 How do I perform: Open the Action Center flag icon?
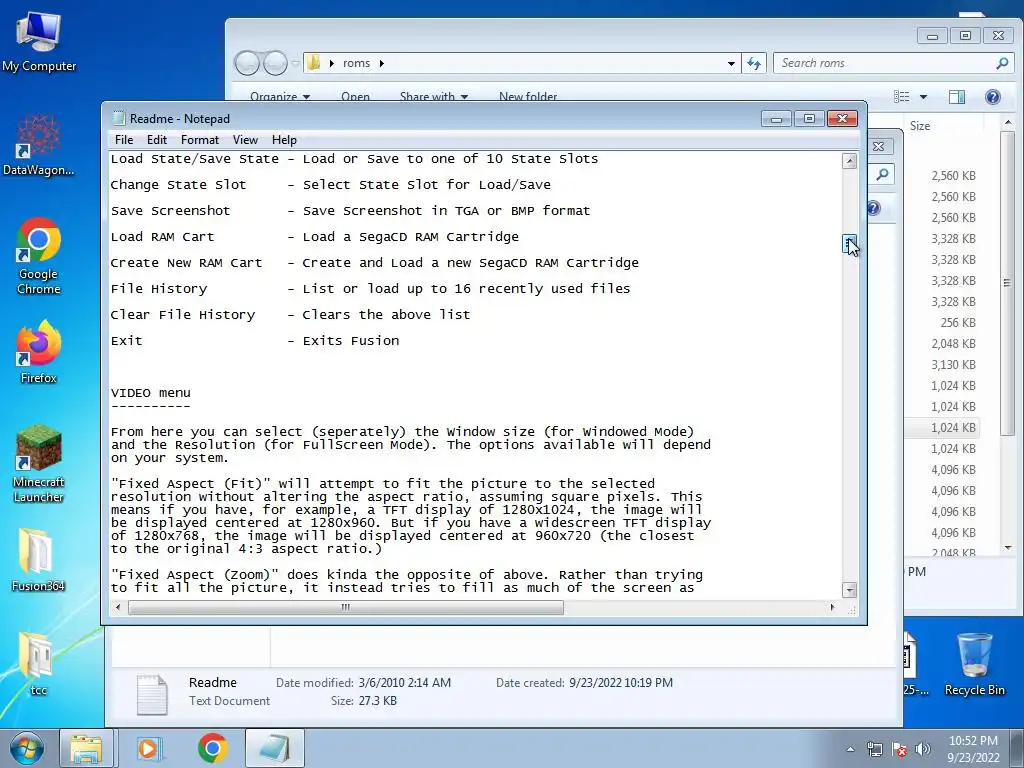point(899,749)
